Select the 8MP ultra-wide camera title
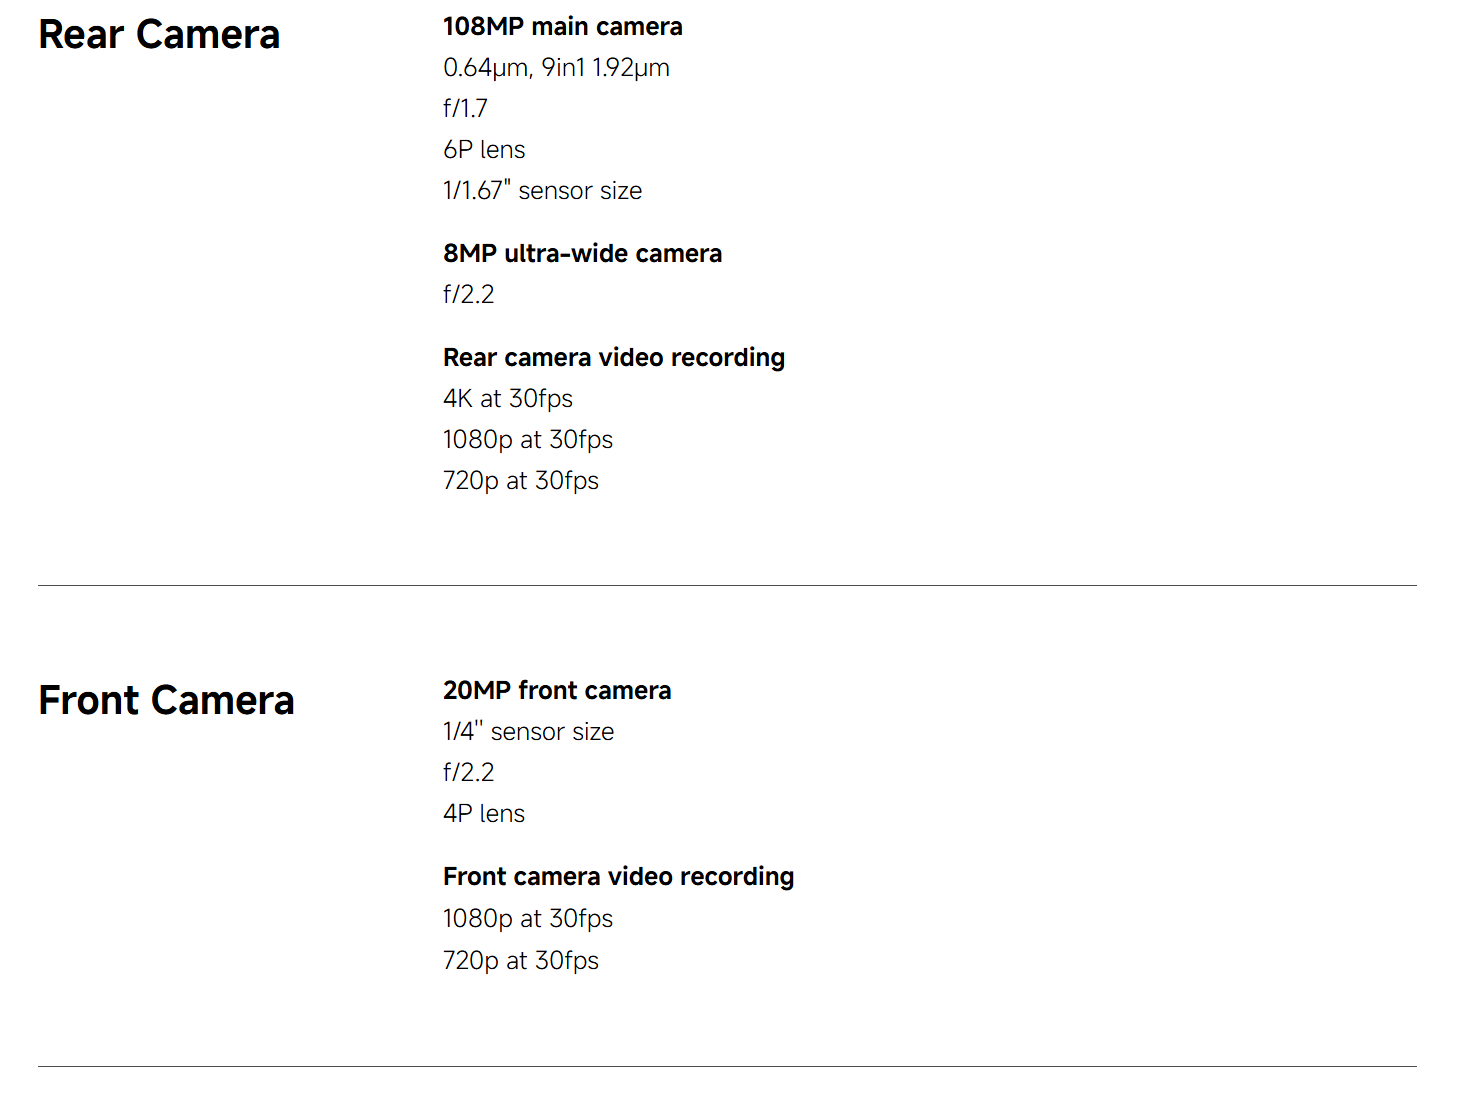Image resolution: width=1468 pixels, height=1111 pixels. pos(582,254)
